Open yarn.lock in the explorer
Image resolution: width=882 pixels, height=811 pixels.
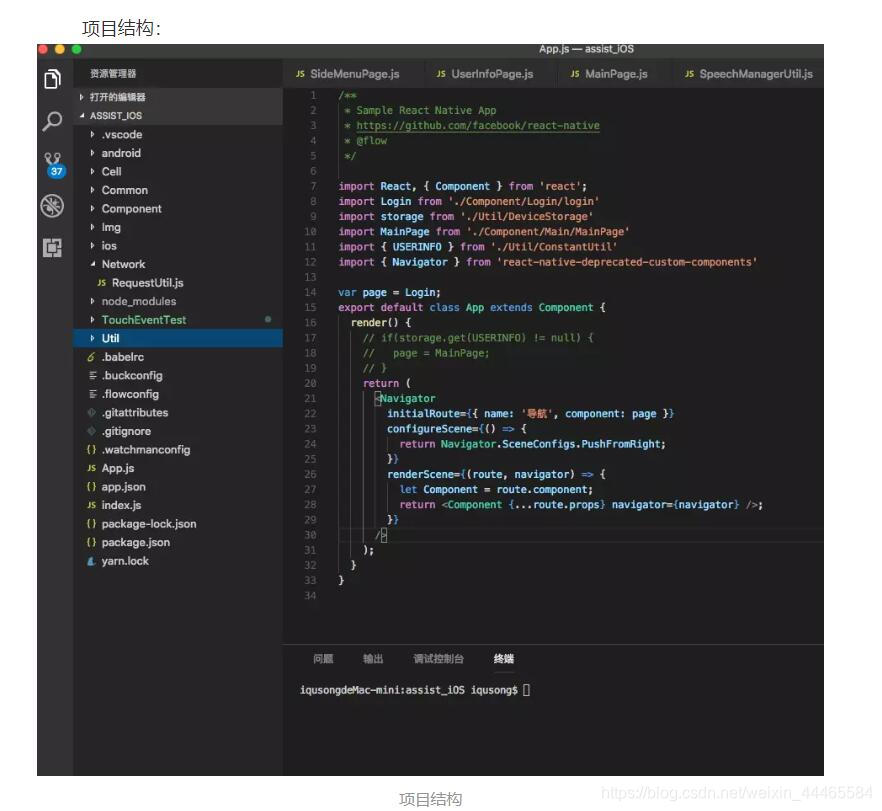pos(125,561)
